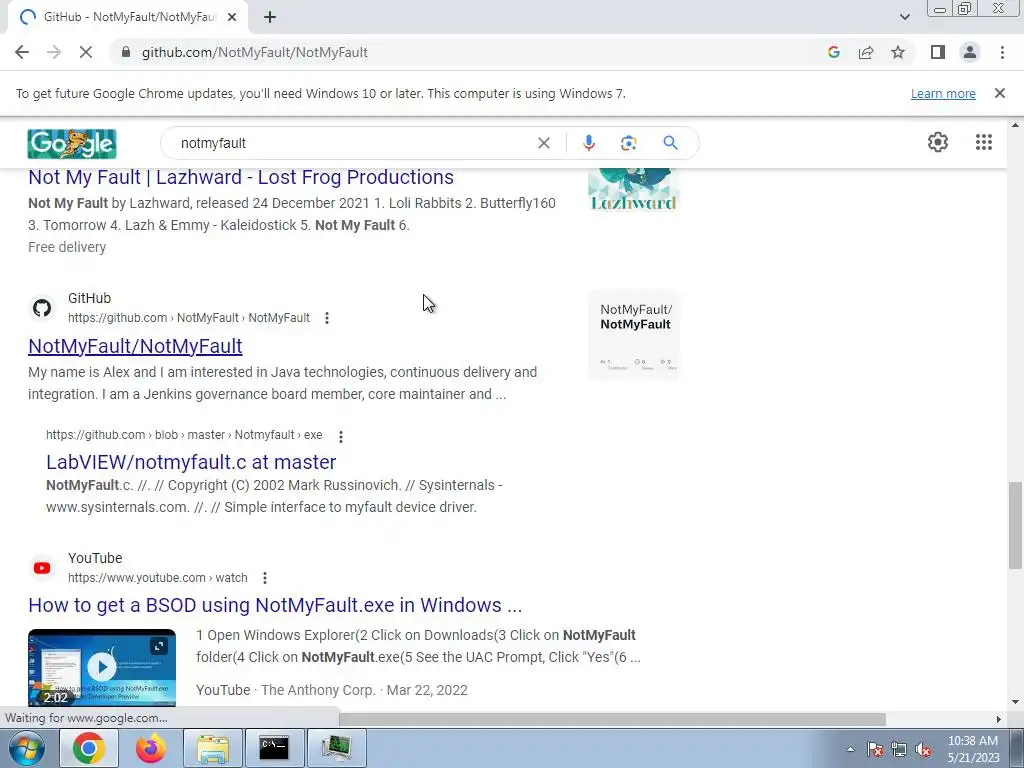Viewport: 1024px width, 768px height.
Task: Clear the search query
Action: click(x=543, y=143)
